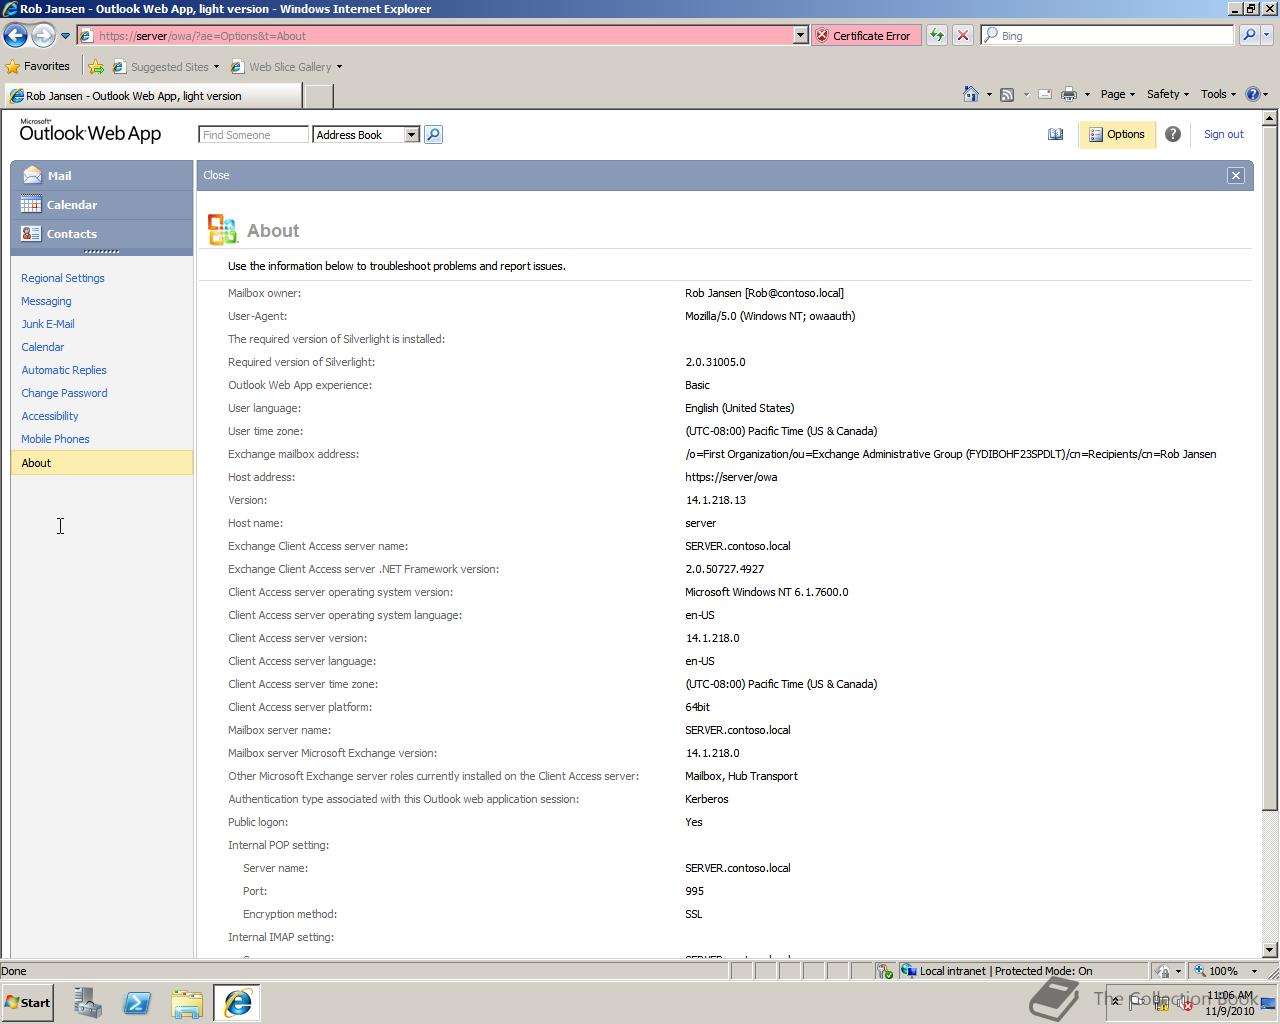Open the Page menu
The height and width of the screenshot is (1024, 1280).
point(1117,94)
